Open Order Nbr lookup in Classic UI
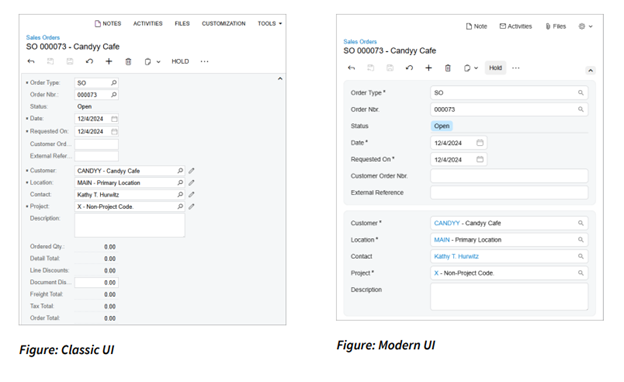 114,95
